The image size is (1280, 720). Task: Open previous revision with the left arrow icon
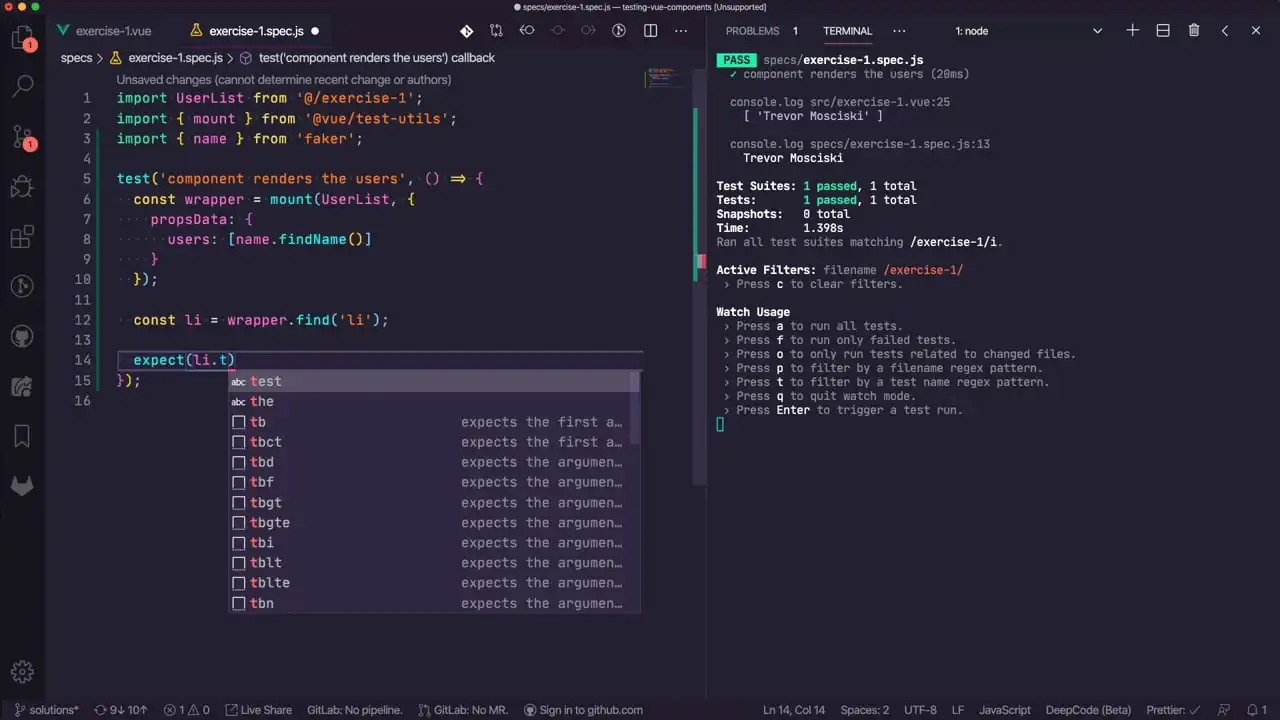tap(527, 31)
